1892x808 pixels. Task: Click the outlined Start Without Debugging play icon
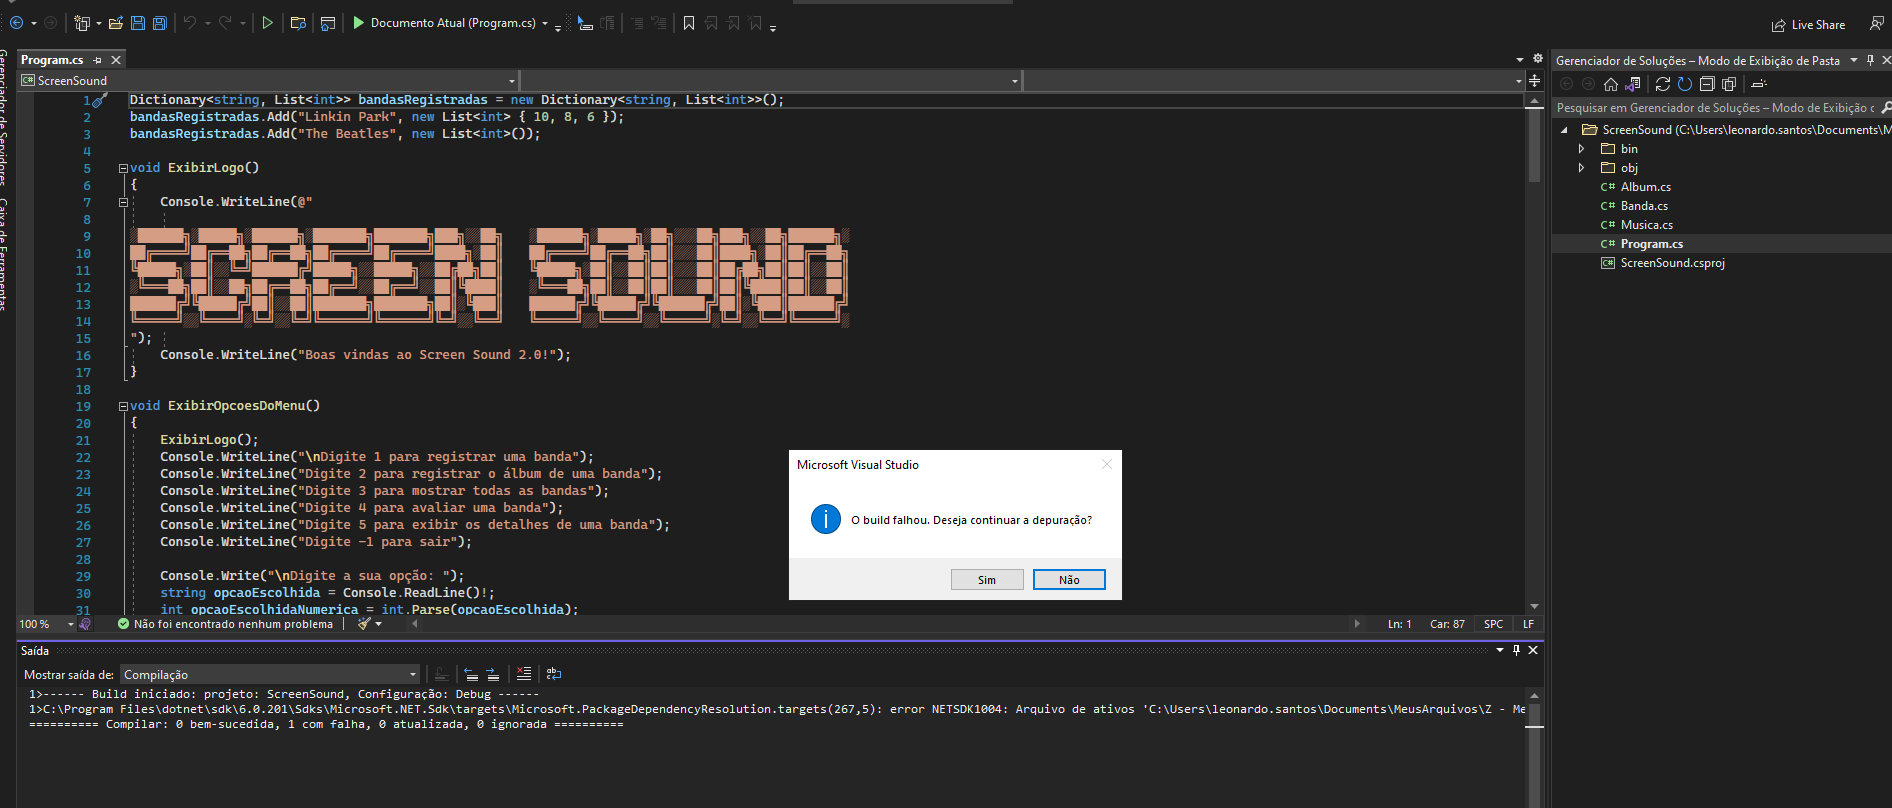coord(267,23)
